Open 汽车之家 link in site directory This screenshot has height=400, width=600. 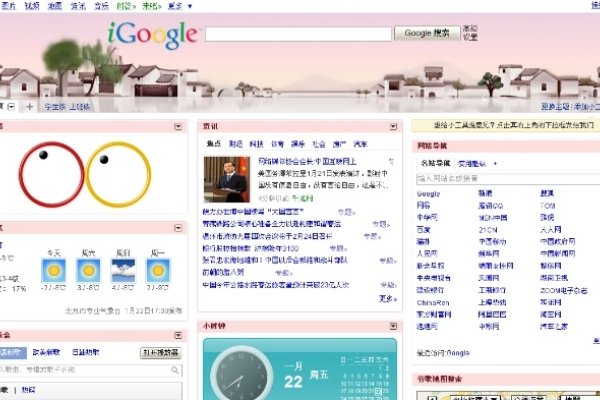(x=554, y=327)
